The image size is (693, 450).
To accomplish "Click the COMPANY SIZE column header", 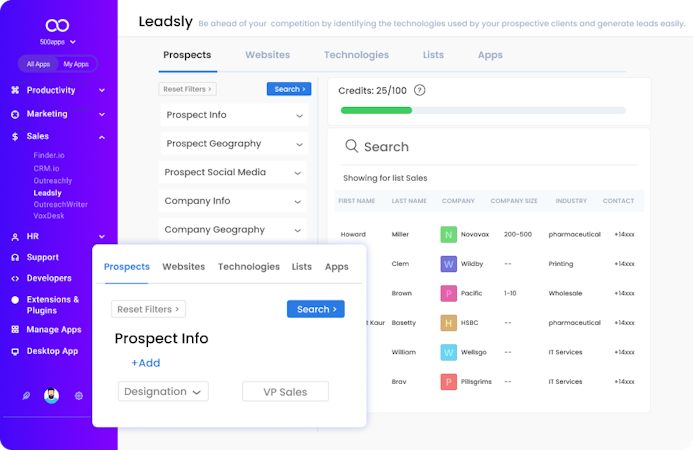I will [x=514, y=201].
